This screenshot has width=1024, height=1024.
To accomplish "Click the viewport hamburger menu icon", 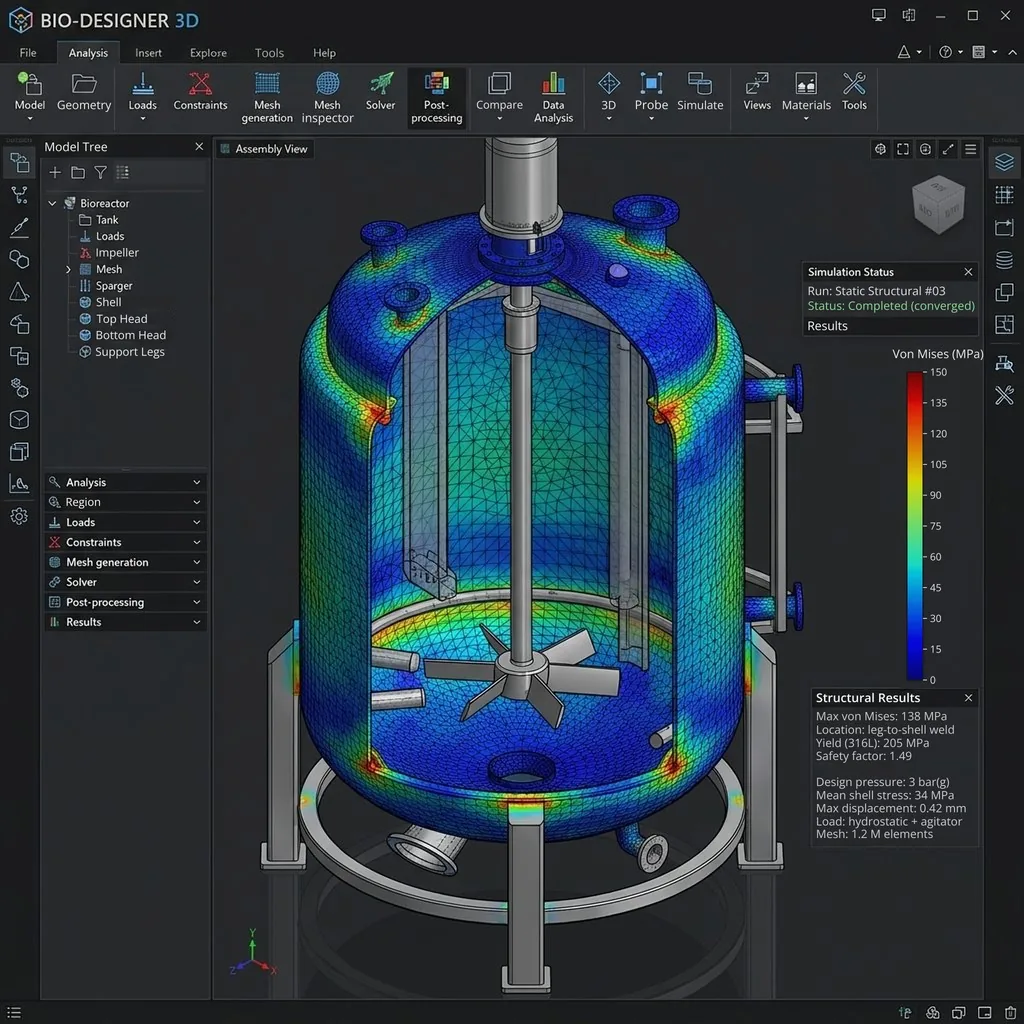I will 971,150.
